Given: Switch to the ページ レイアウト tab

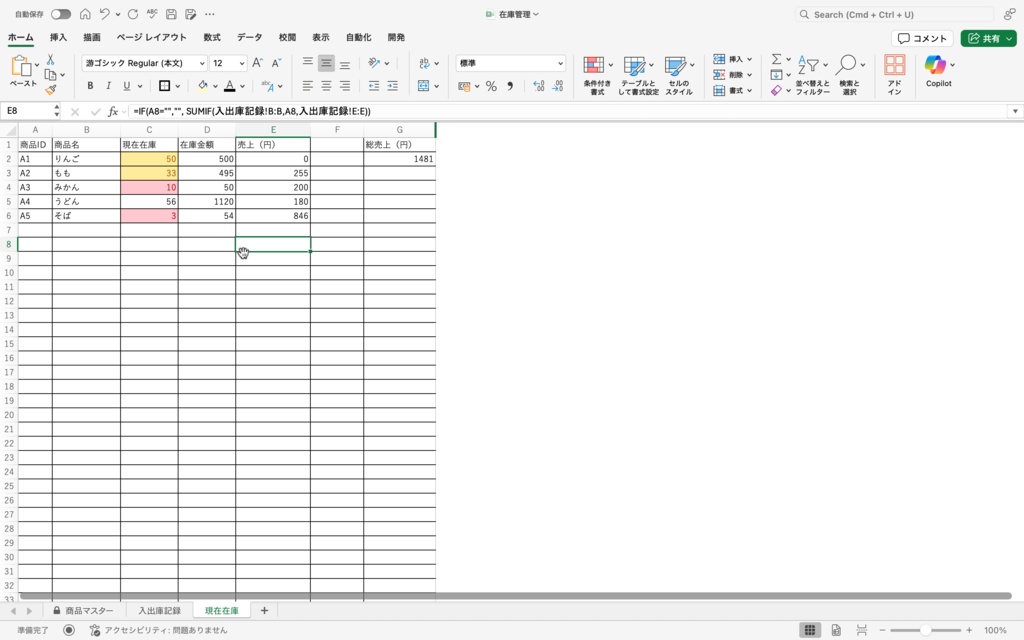Looking at the screenshot, I should [x=152, y=37].
